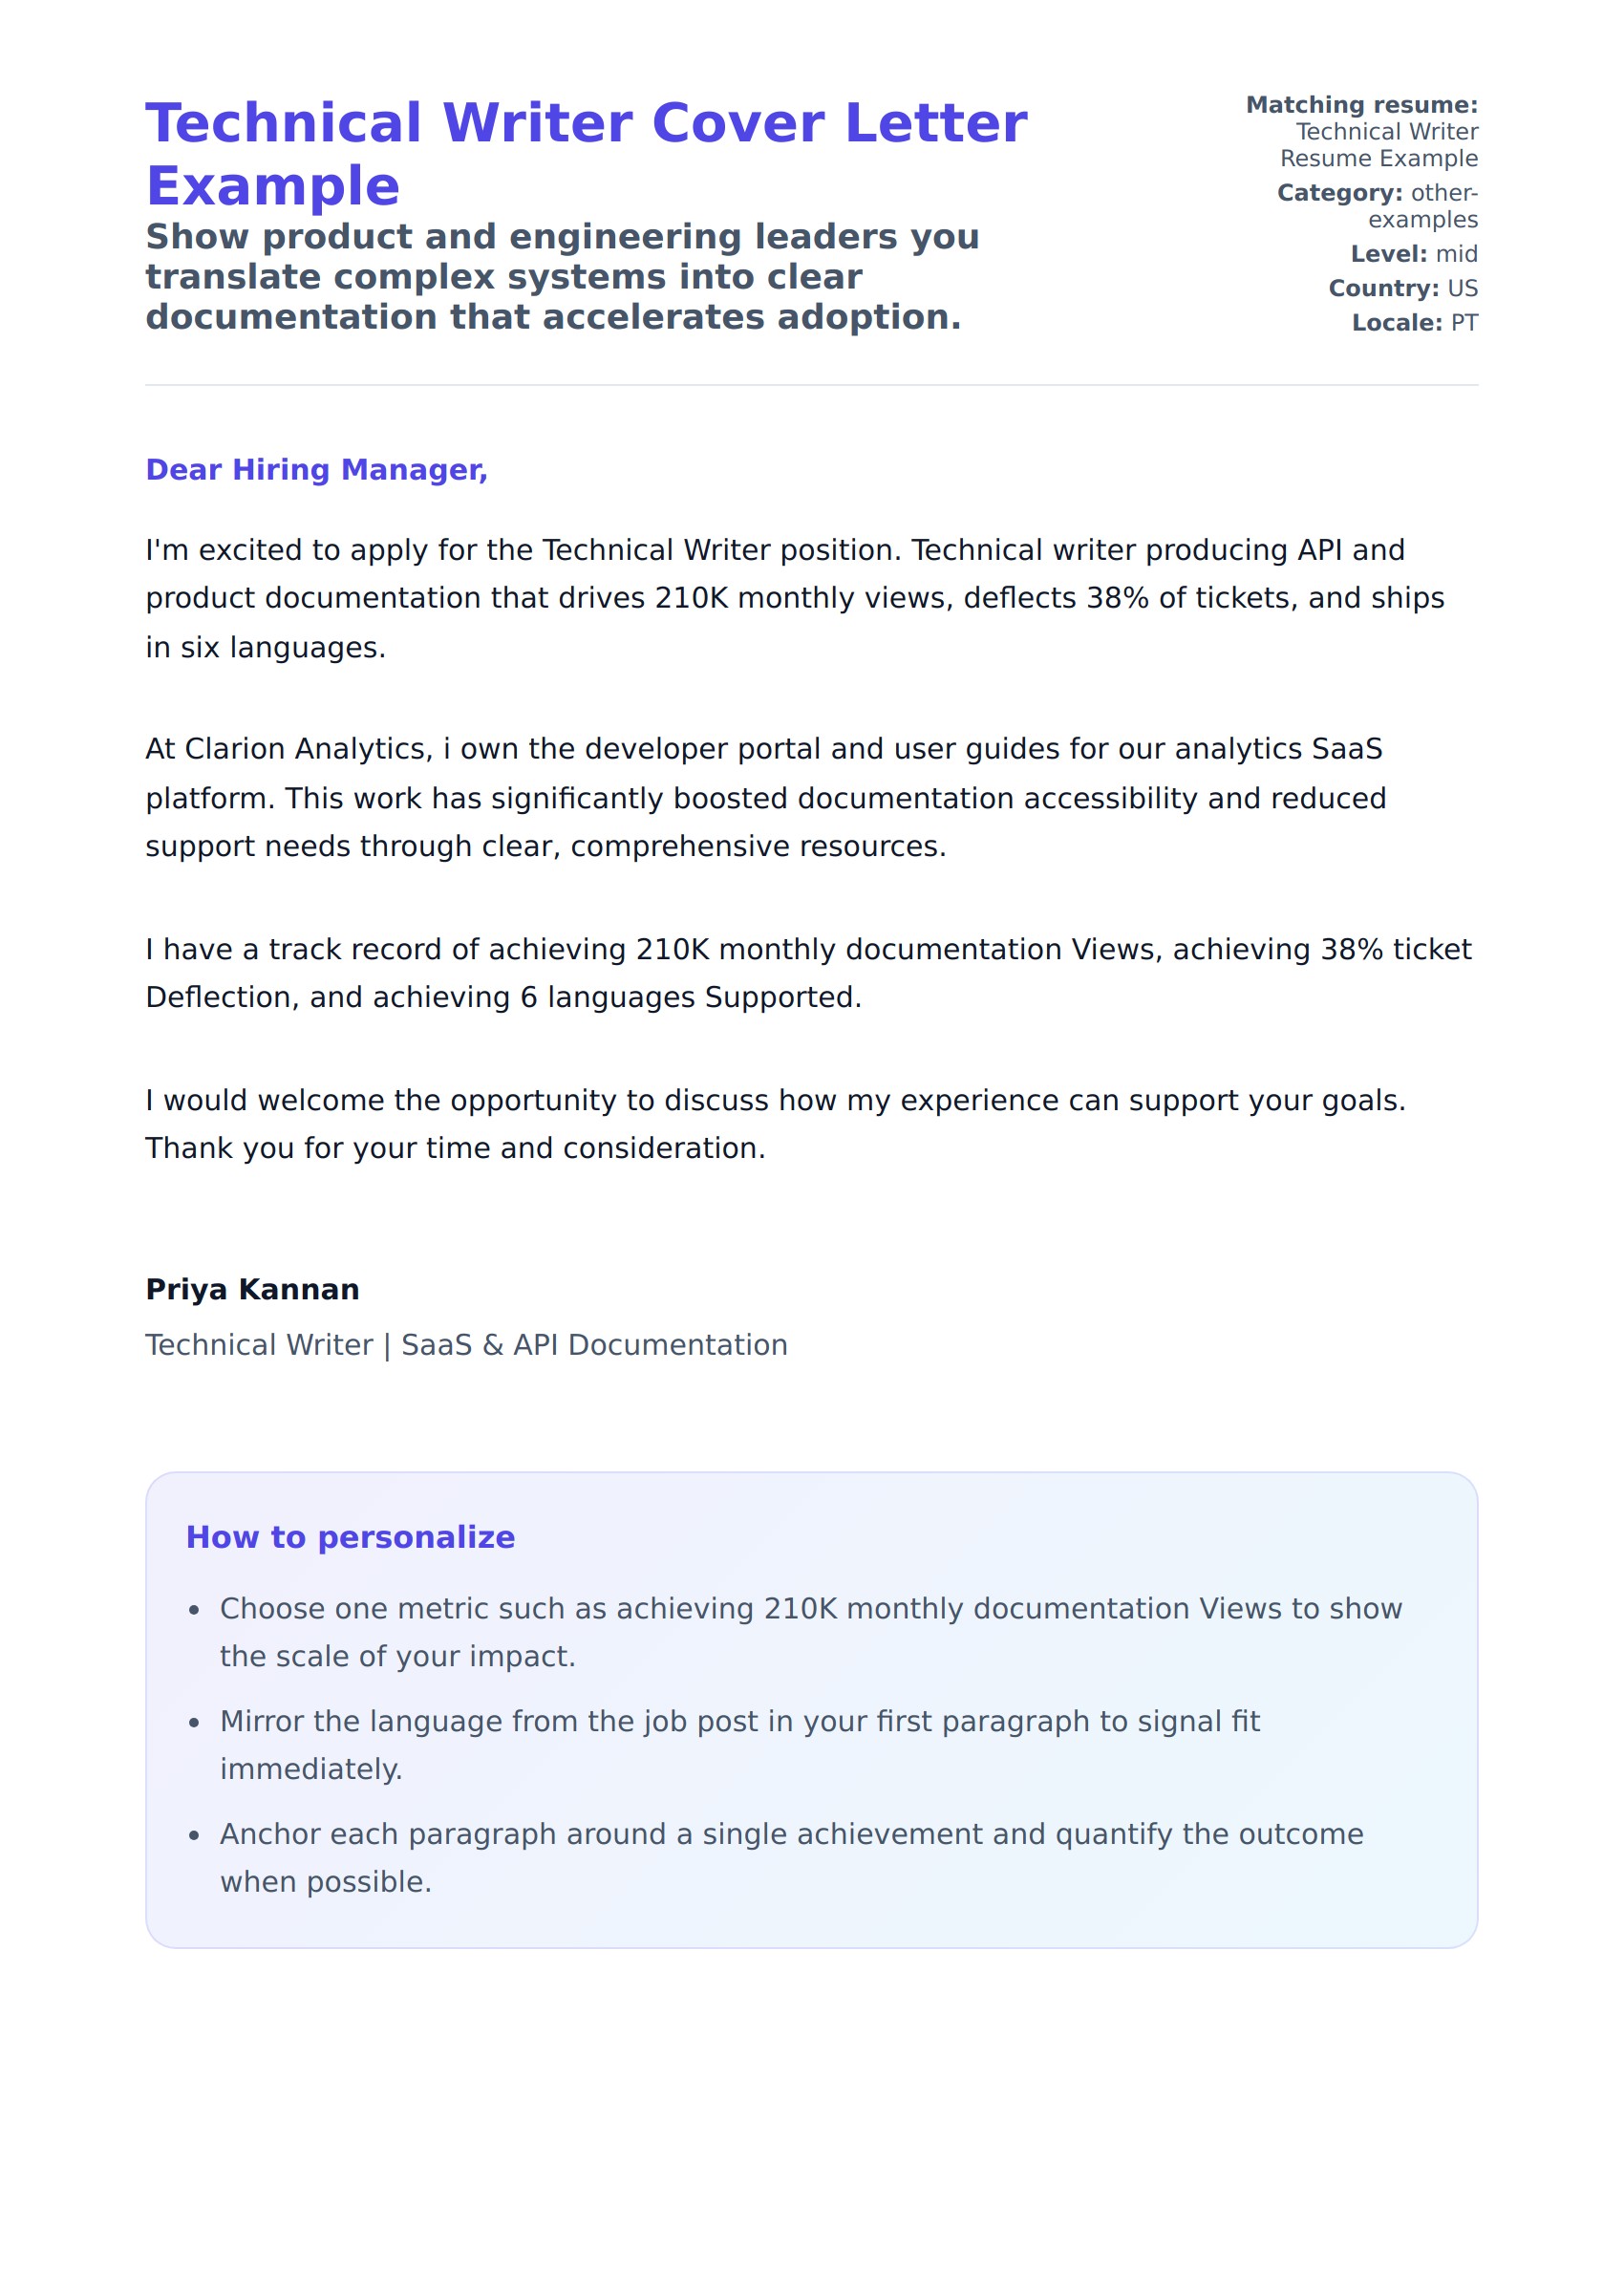Viewport: 1624px width, 2293px height.
Task: Click the closing paragraph "I would welcome the opportunity"
Action: point(775,1123)
